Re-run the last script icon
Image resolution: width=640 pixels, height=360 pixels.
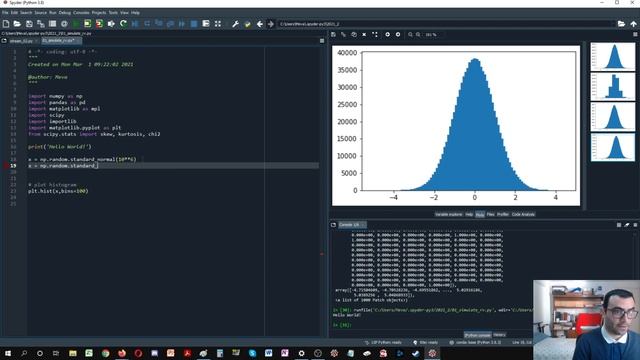[x=123, y=24]
